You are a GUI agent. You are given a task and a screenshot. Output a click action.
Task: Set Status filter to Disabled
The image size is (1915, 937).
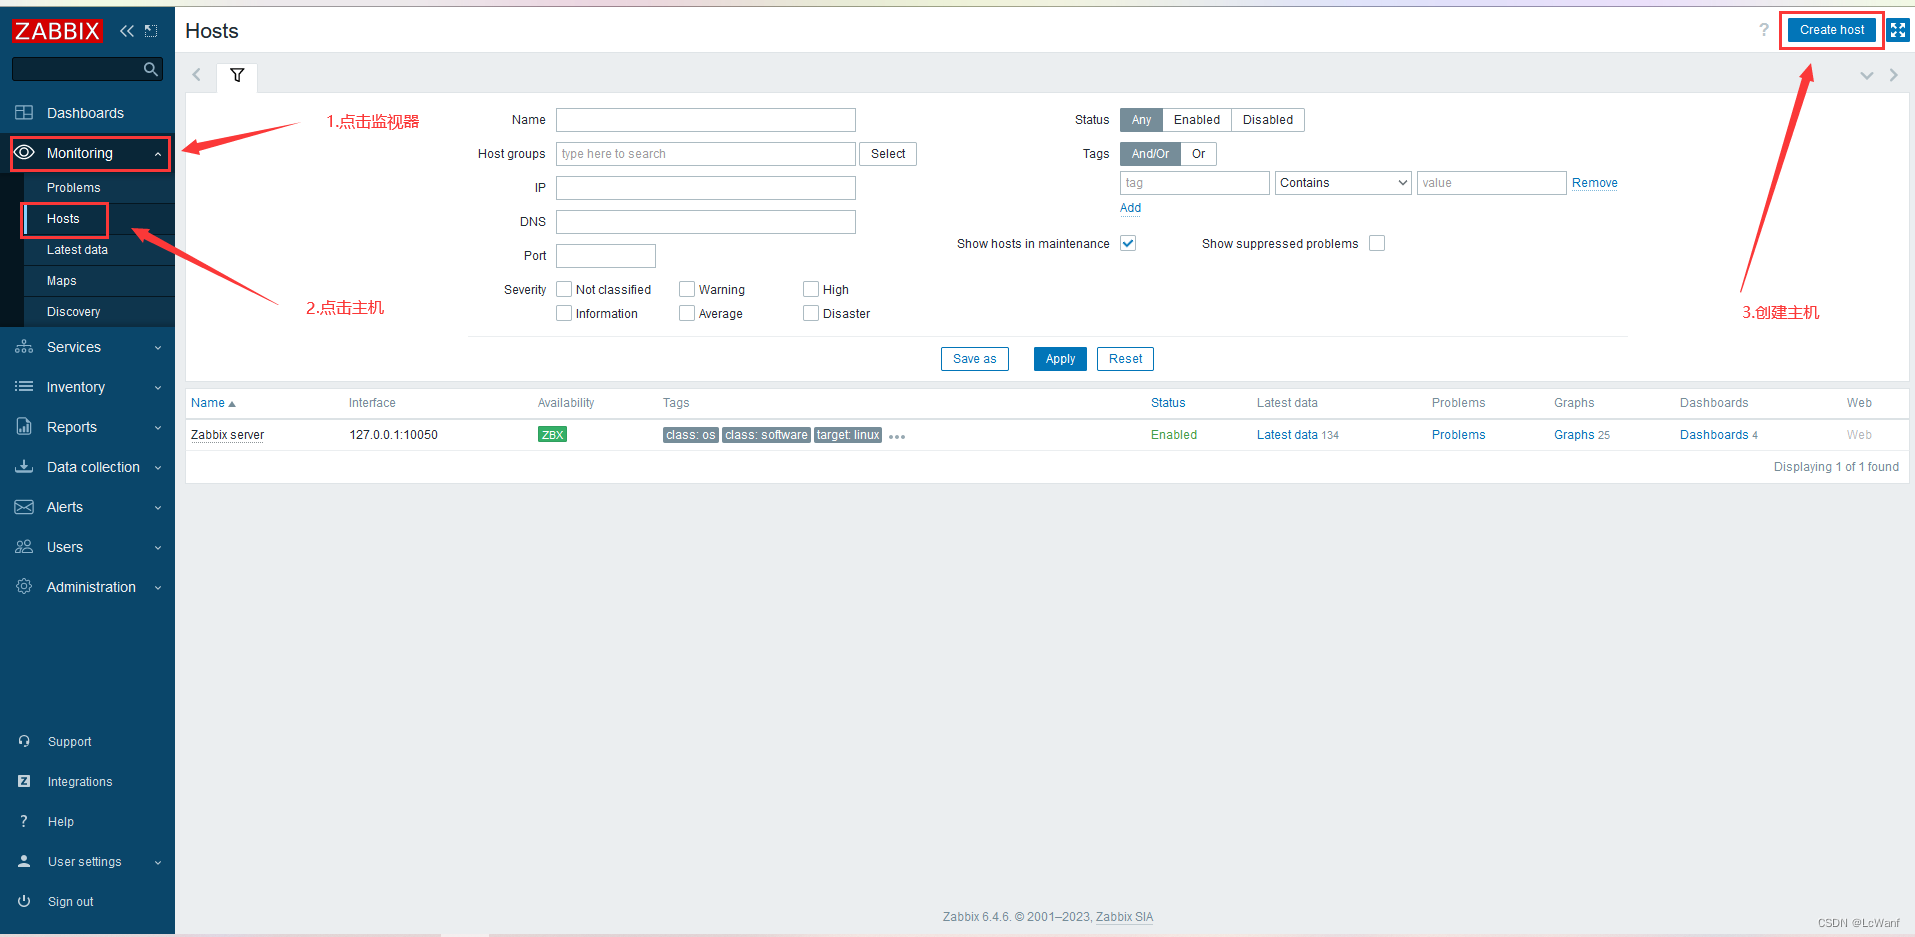tap(1268, 120)
